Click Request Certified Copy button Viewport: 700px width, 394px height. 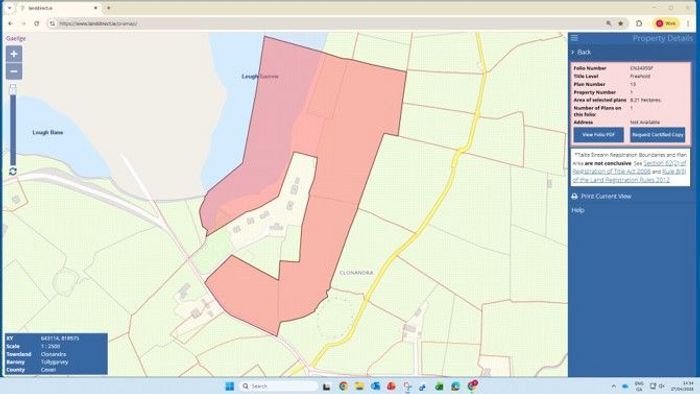pyautogui.click(x=658, y=135)
